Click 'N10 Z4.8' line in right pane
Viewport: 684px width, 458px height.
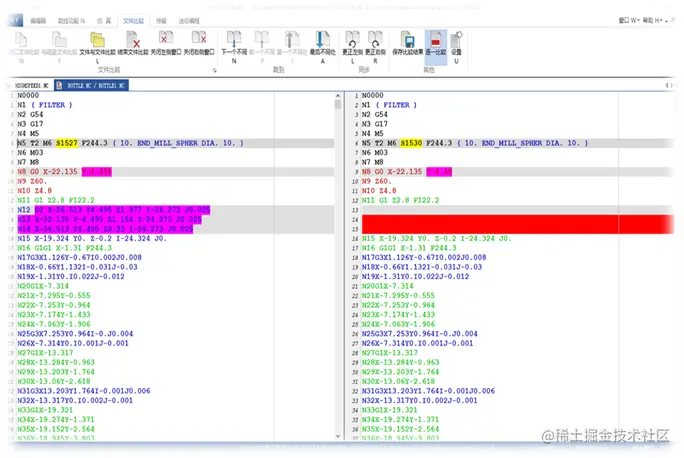[x=379, y=191]
